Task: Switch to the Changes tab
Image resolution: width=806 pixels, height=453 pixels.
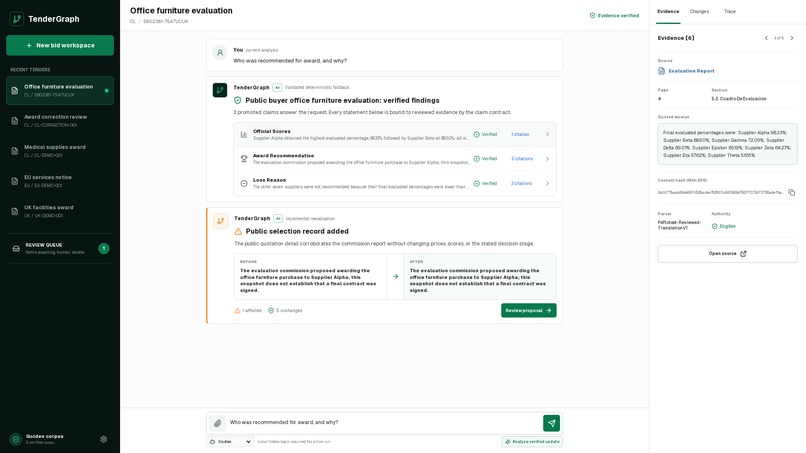Action: [x=699, y=11]
